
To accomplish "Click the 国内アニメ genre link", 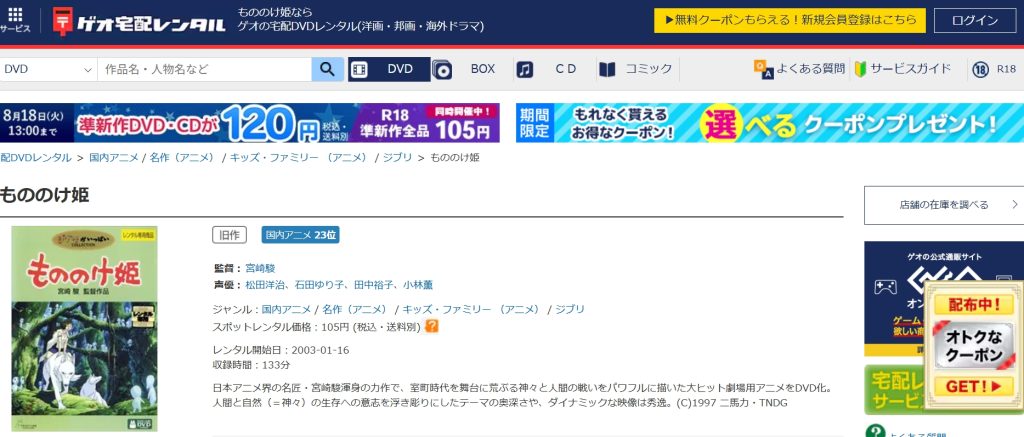I will (x=286, y=309).
